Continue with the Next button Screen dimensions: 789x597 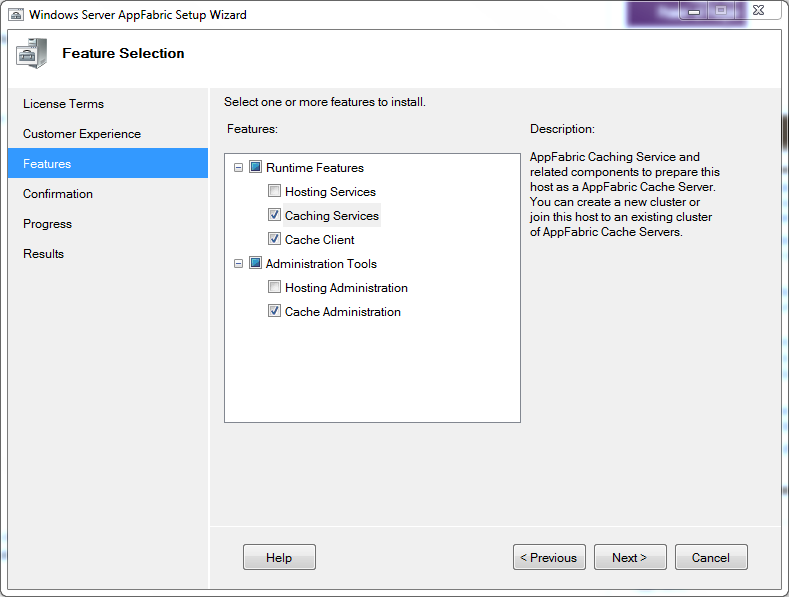(630, 557)
